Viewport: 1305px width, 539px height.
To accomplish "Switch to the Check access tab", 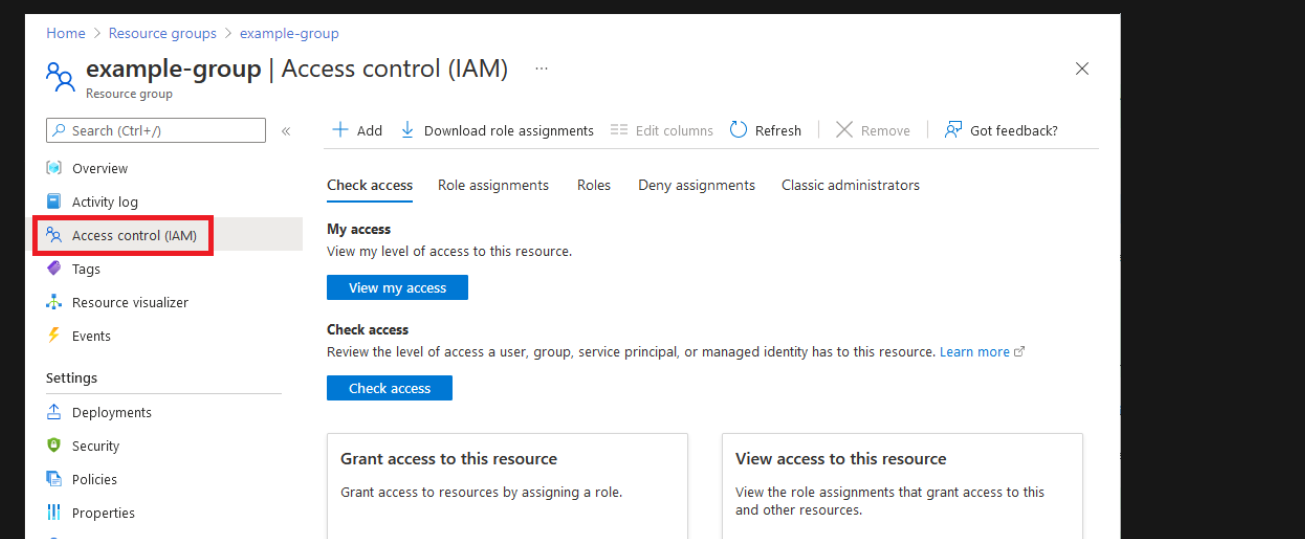I will pyautogui.click(x=370, y=185).
